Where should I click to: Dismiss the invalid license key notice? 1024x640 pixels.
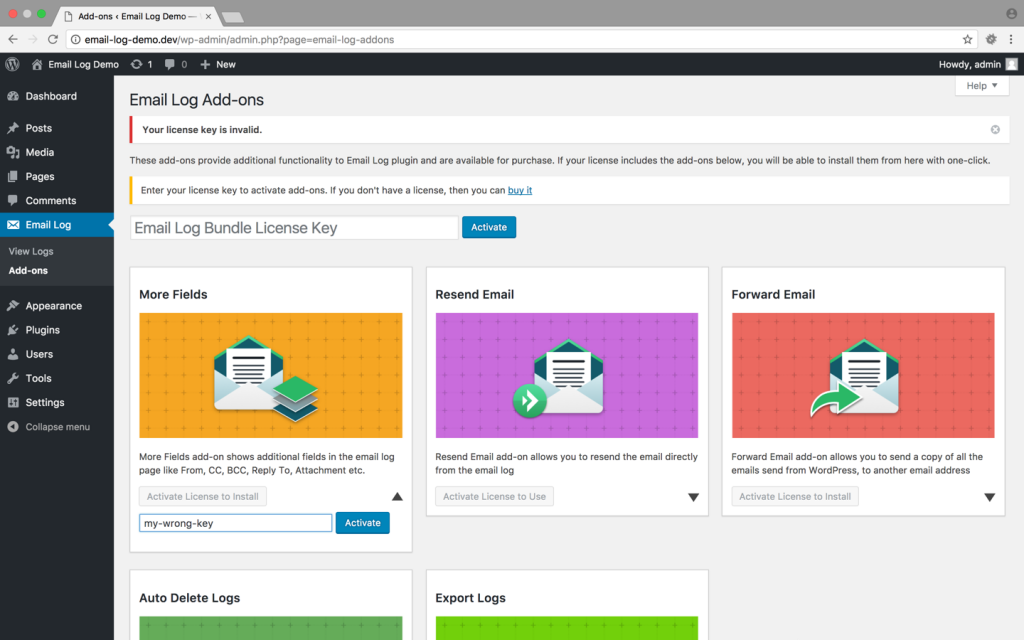pos(995,129)
